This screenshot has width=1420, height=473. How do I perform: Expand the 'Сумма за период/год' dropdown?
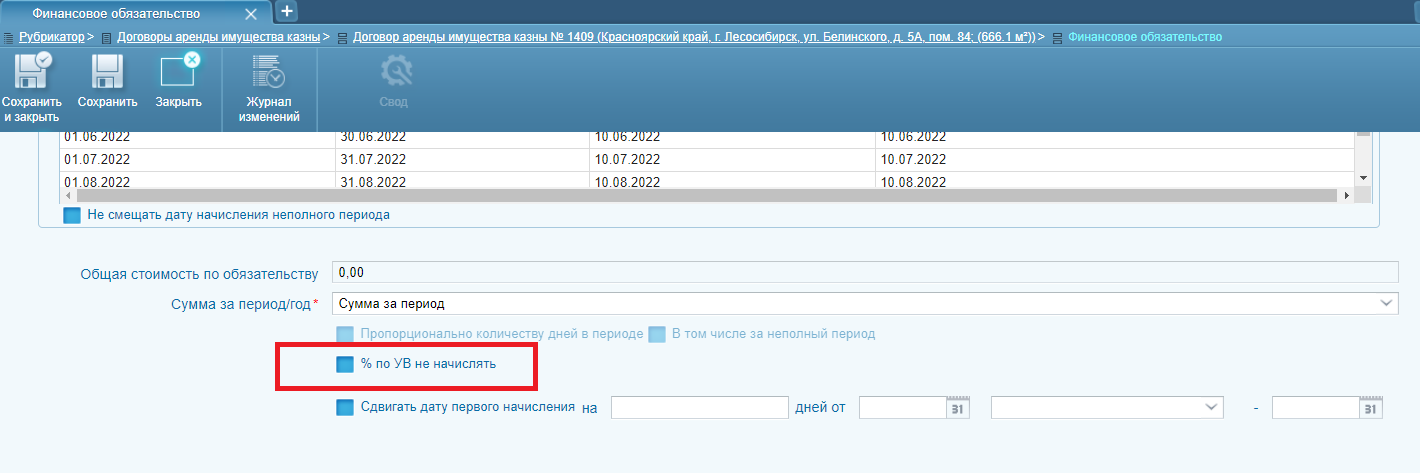(x=1386, y=303)
